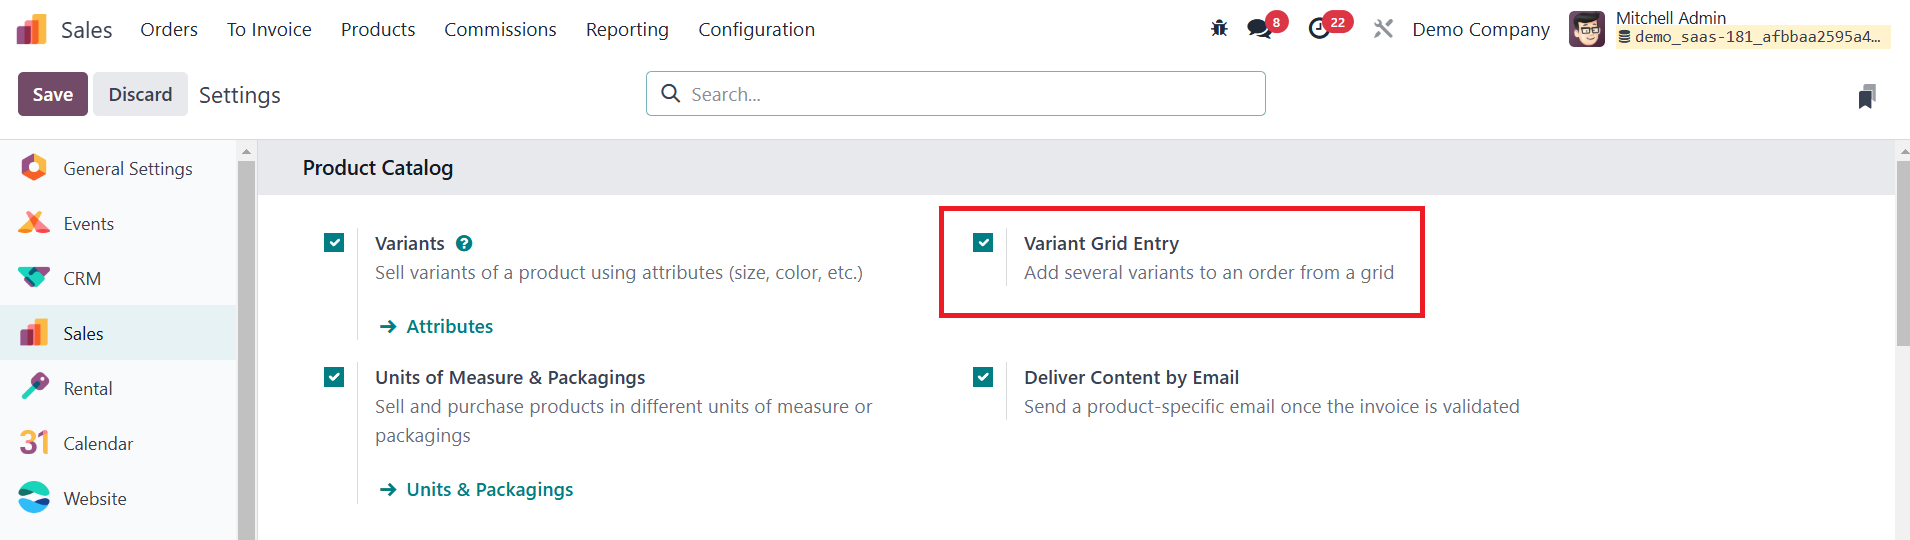The width and height of the screenshot is (1910, 540).
Task: Click the Save button
Action: [x=53, y=94]
